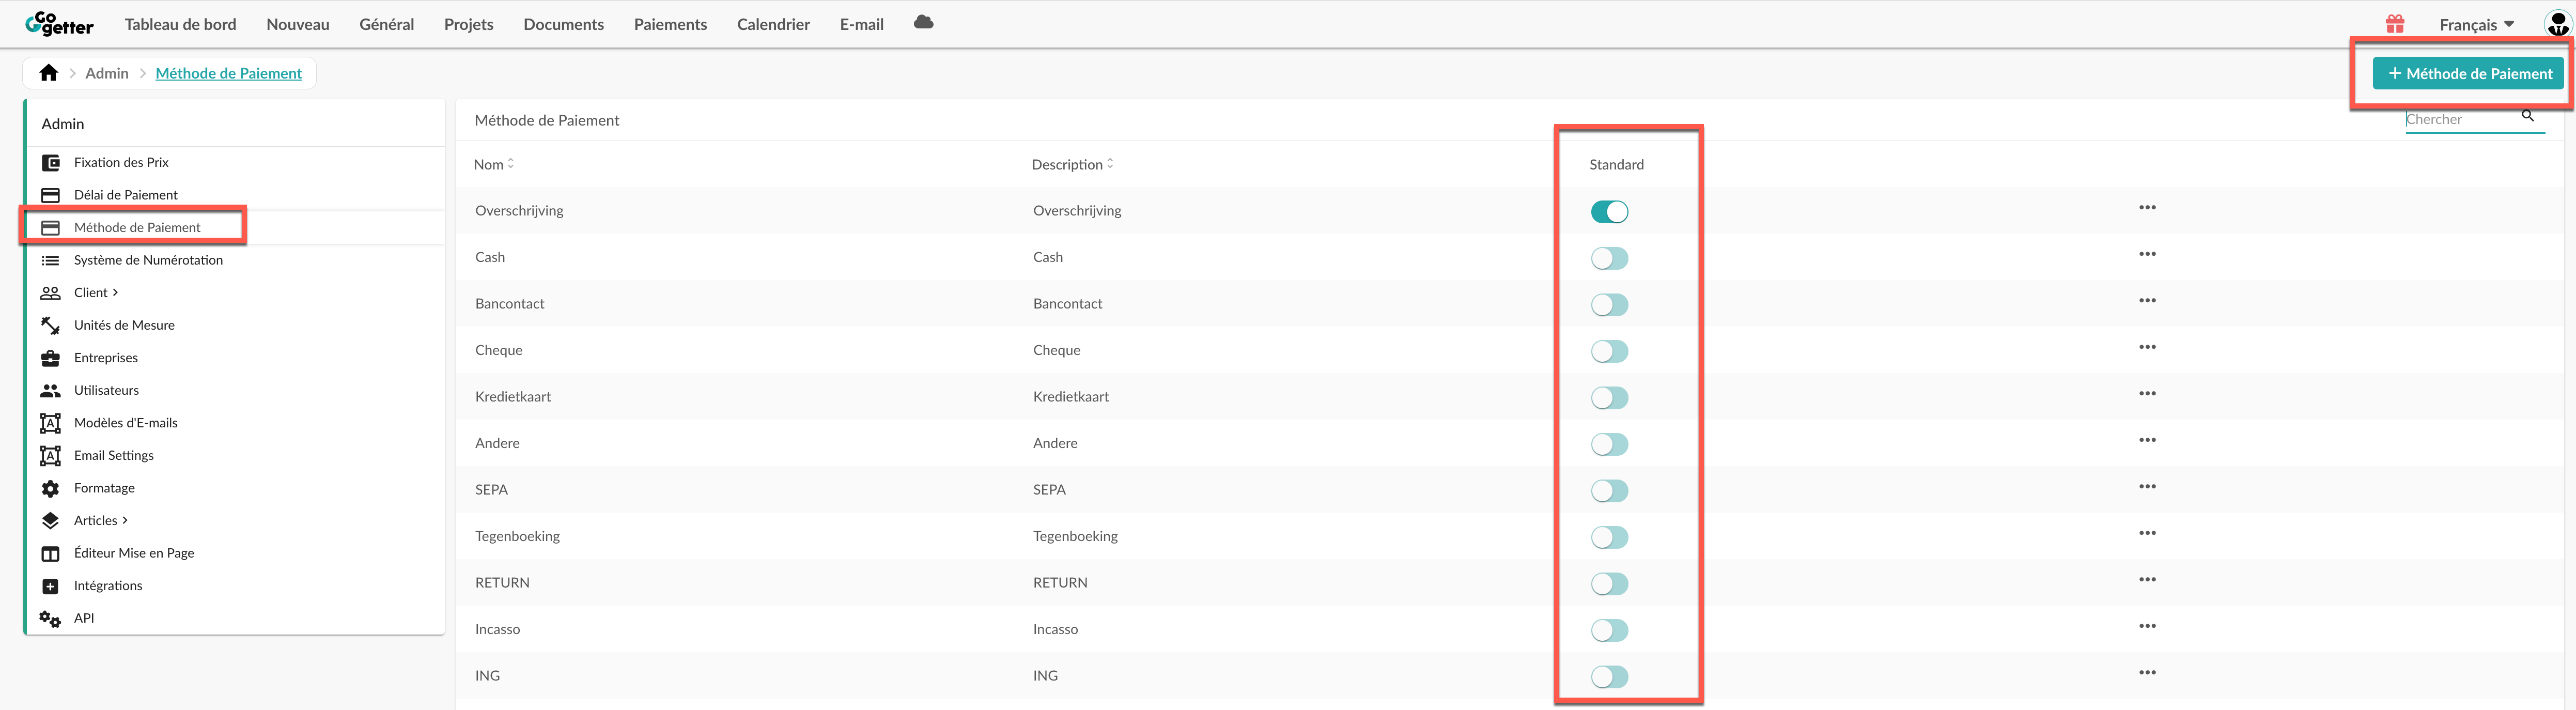
Task: Open the Nouveau menu
Action: pyautogui.click(x=298, y=24)
